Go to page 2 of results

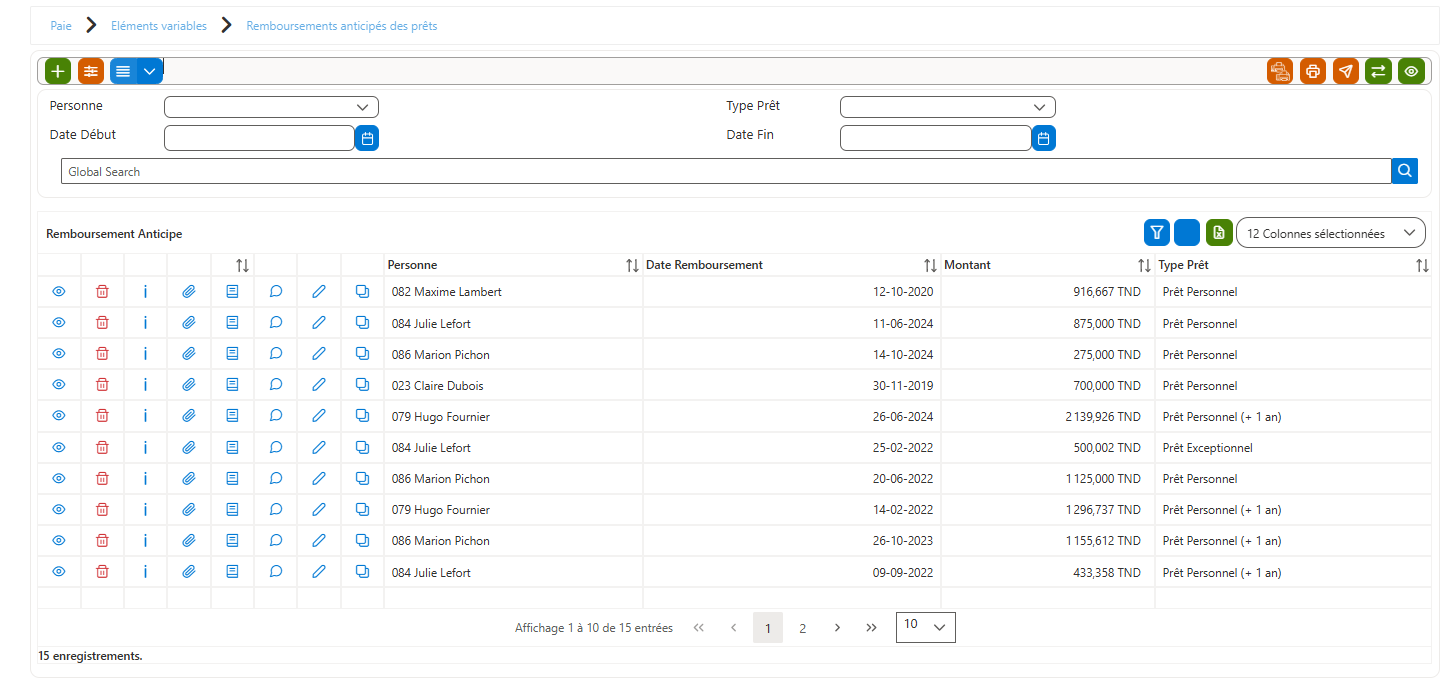pos(802,628)
